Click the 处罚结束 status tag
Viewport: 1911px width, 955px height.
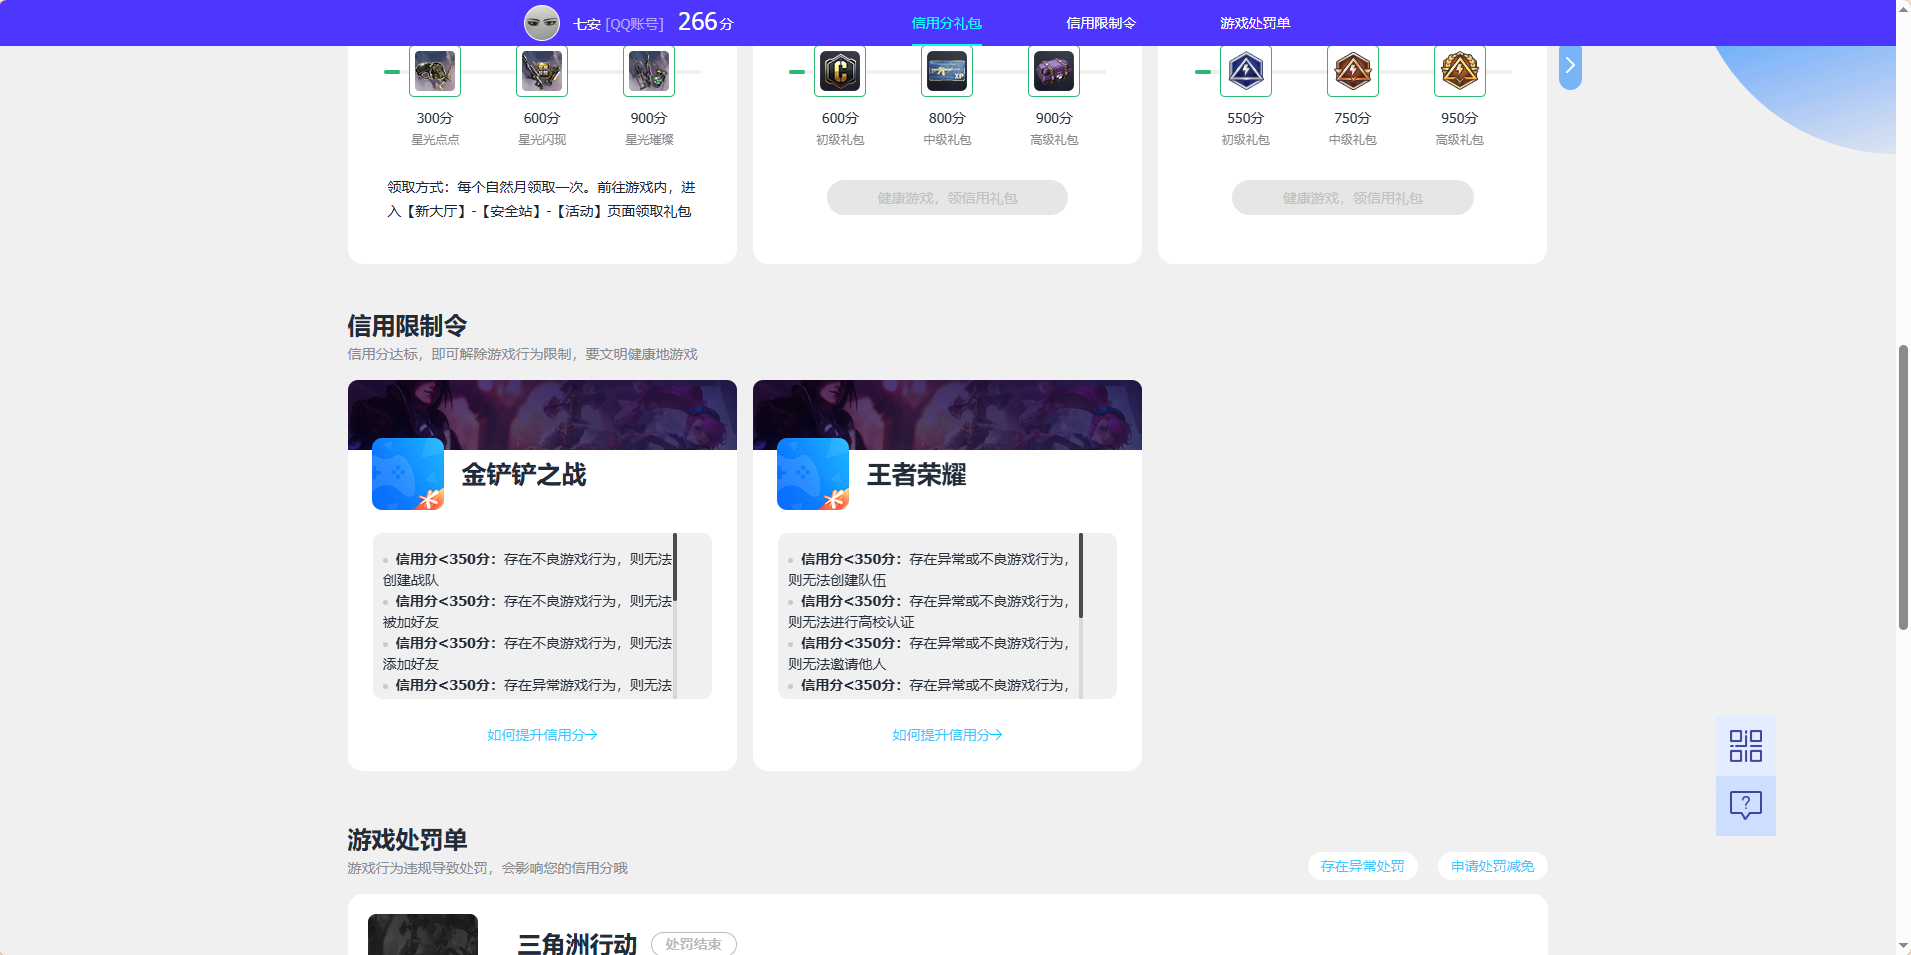pyautogui.click(x=694, y=944)
